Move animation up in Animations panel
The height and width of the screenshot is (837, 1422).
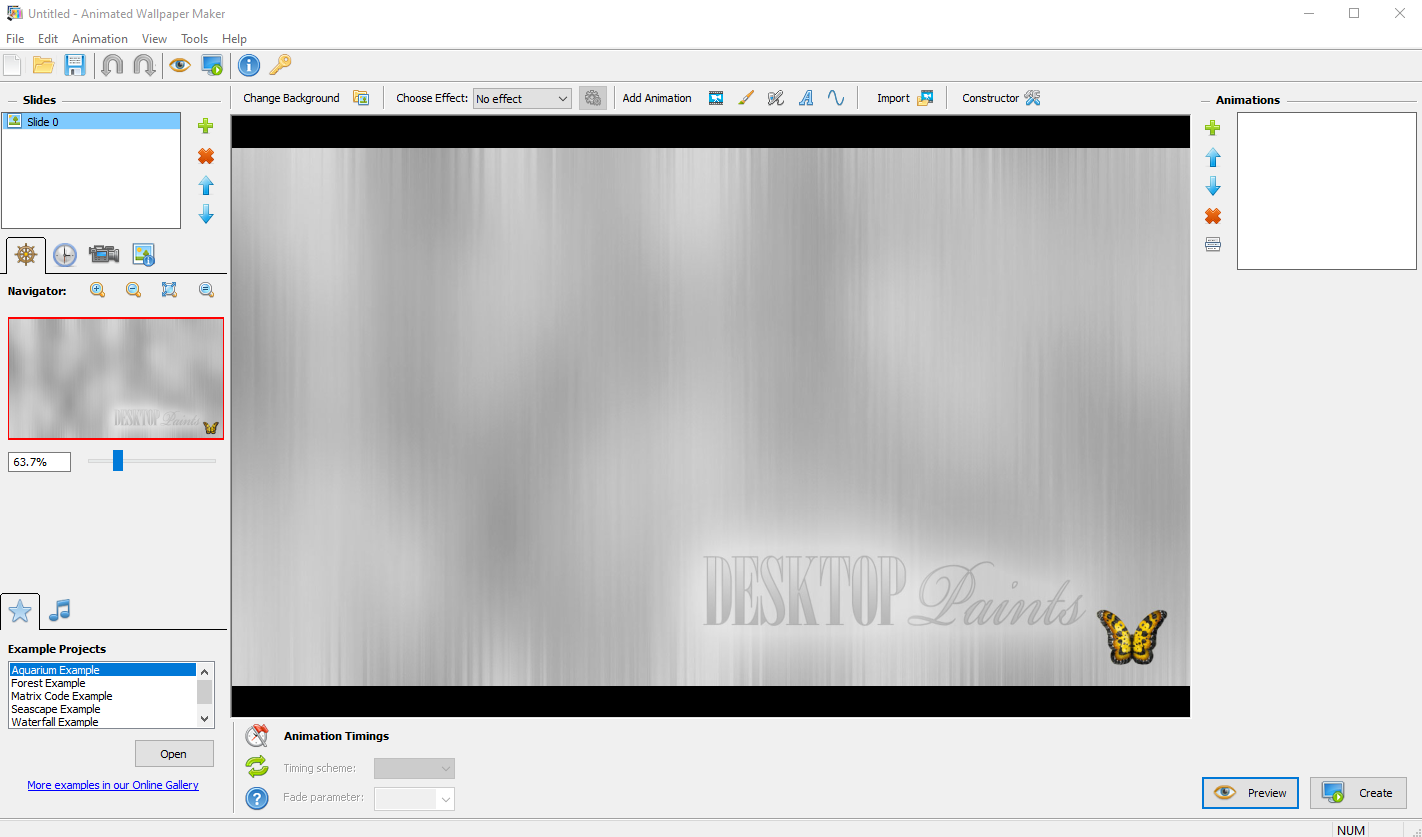[1213, 157]
